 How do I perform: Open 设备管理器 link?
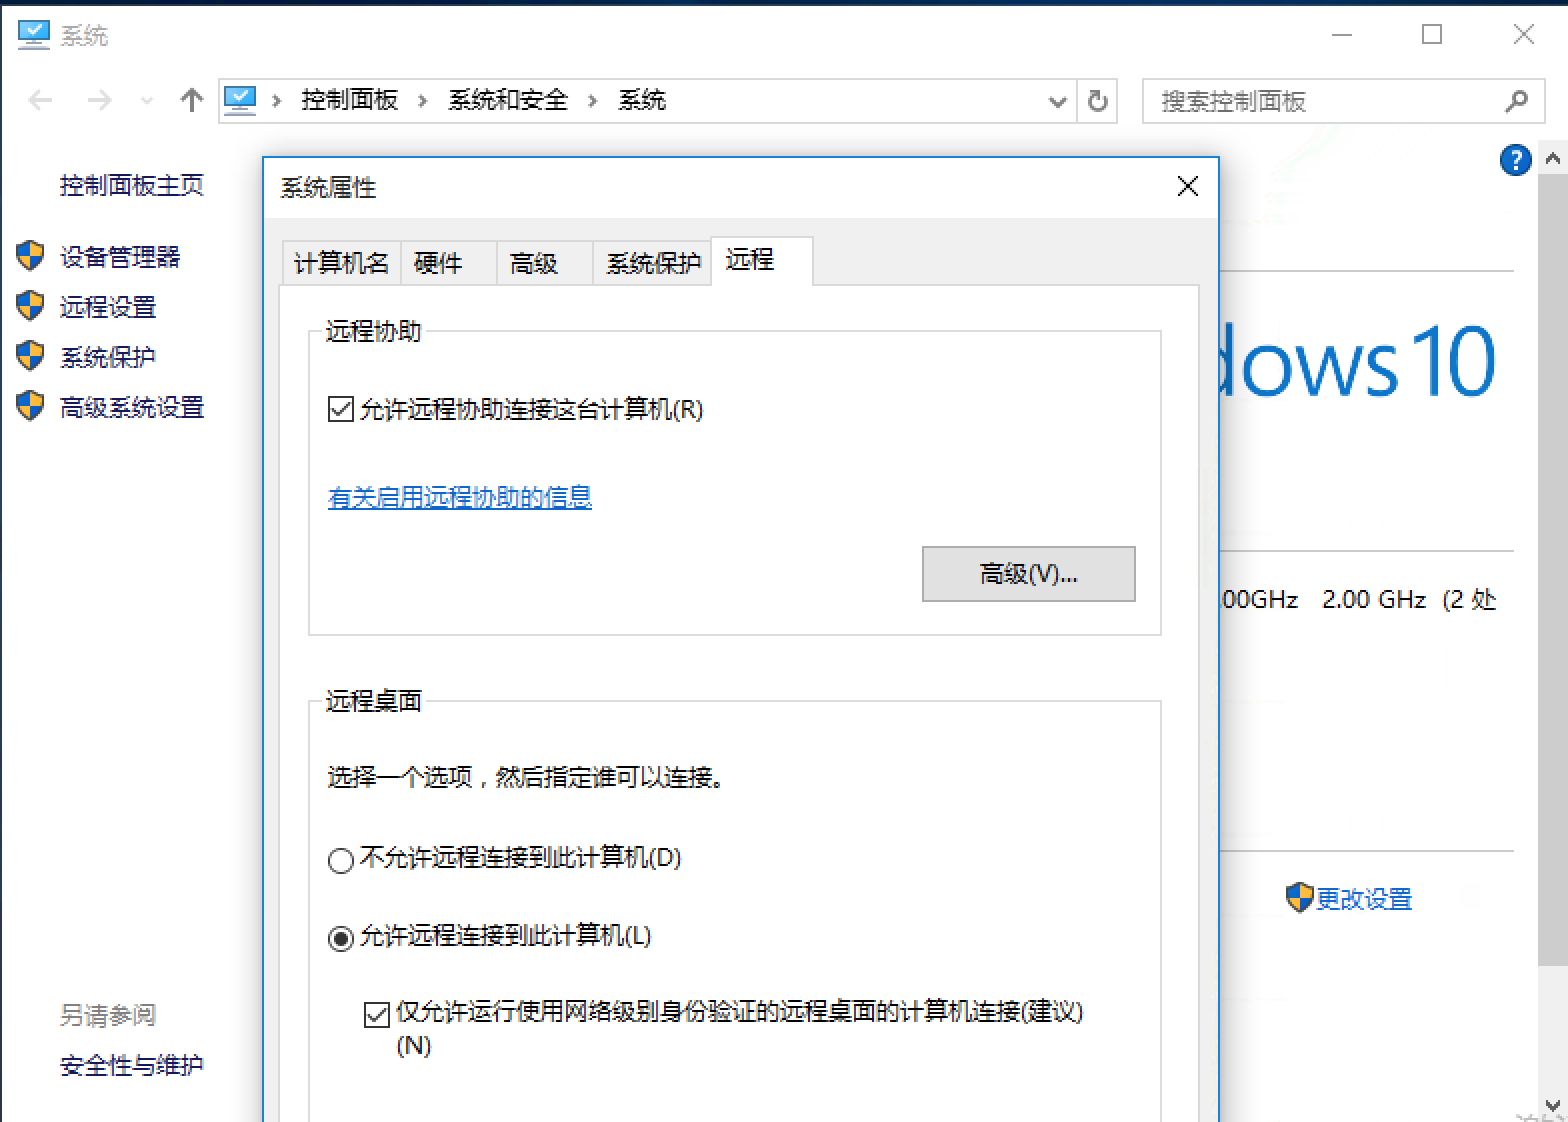click(120, 257)
